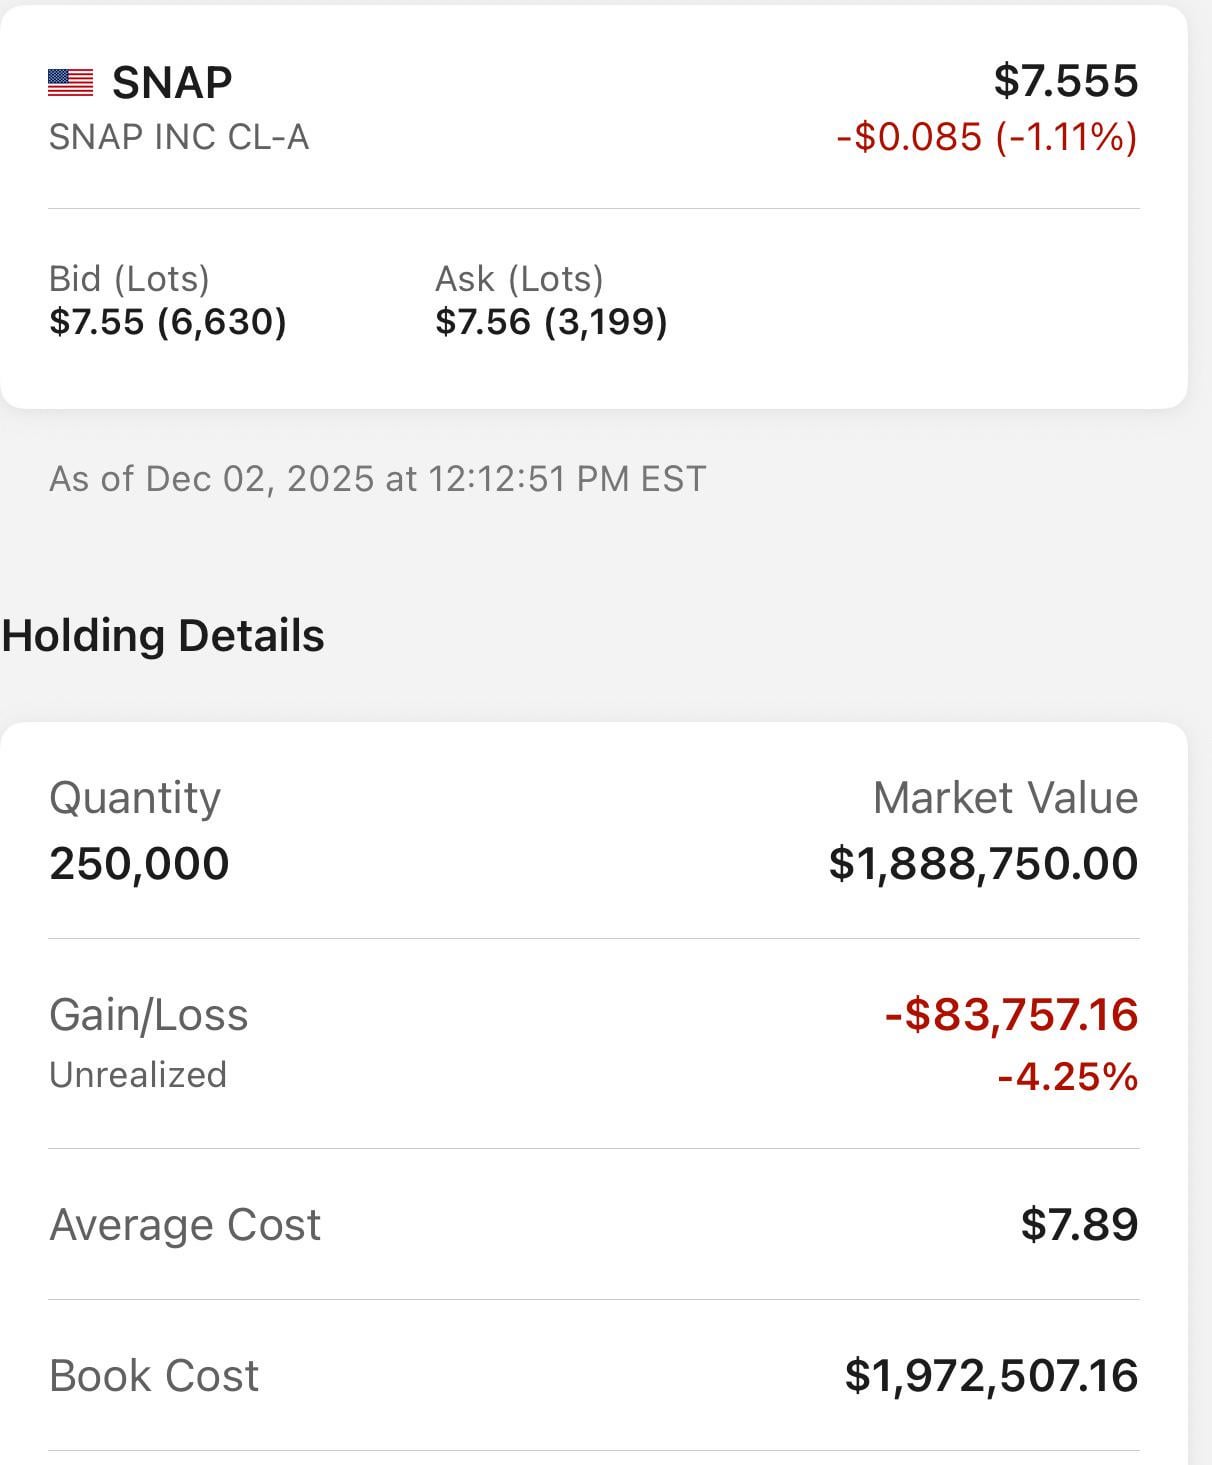Tap the SNAP ticker symbol
Viewport: 1212px width, 1465px height.
tap(172, 82)
